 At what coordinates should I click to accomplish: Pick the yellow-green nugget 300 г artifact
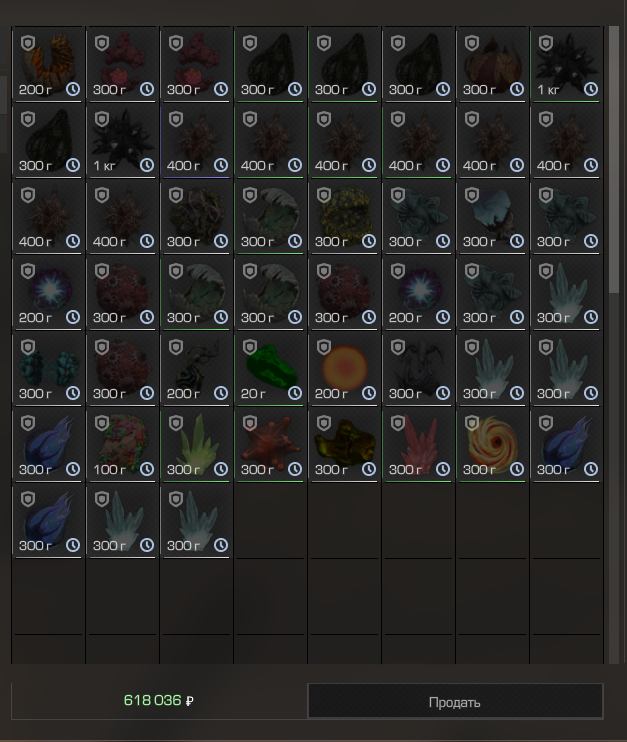pyautogui.click(x=344, y=445)
